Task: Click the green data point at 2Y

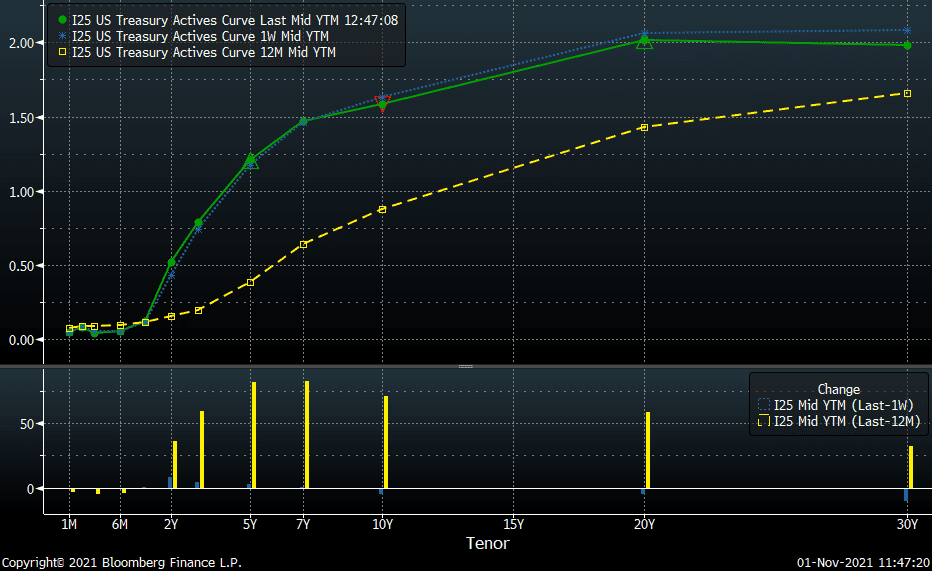Action: (171, 263)
